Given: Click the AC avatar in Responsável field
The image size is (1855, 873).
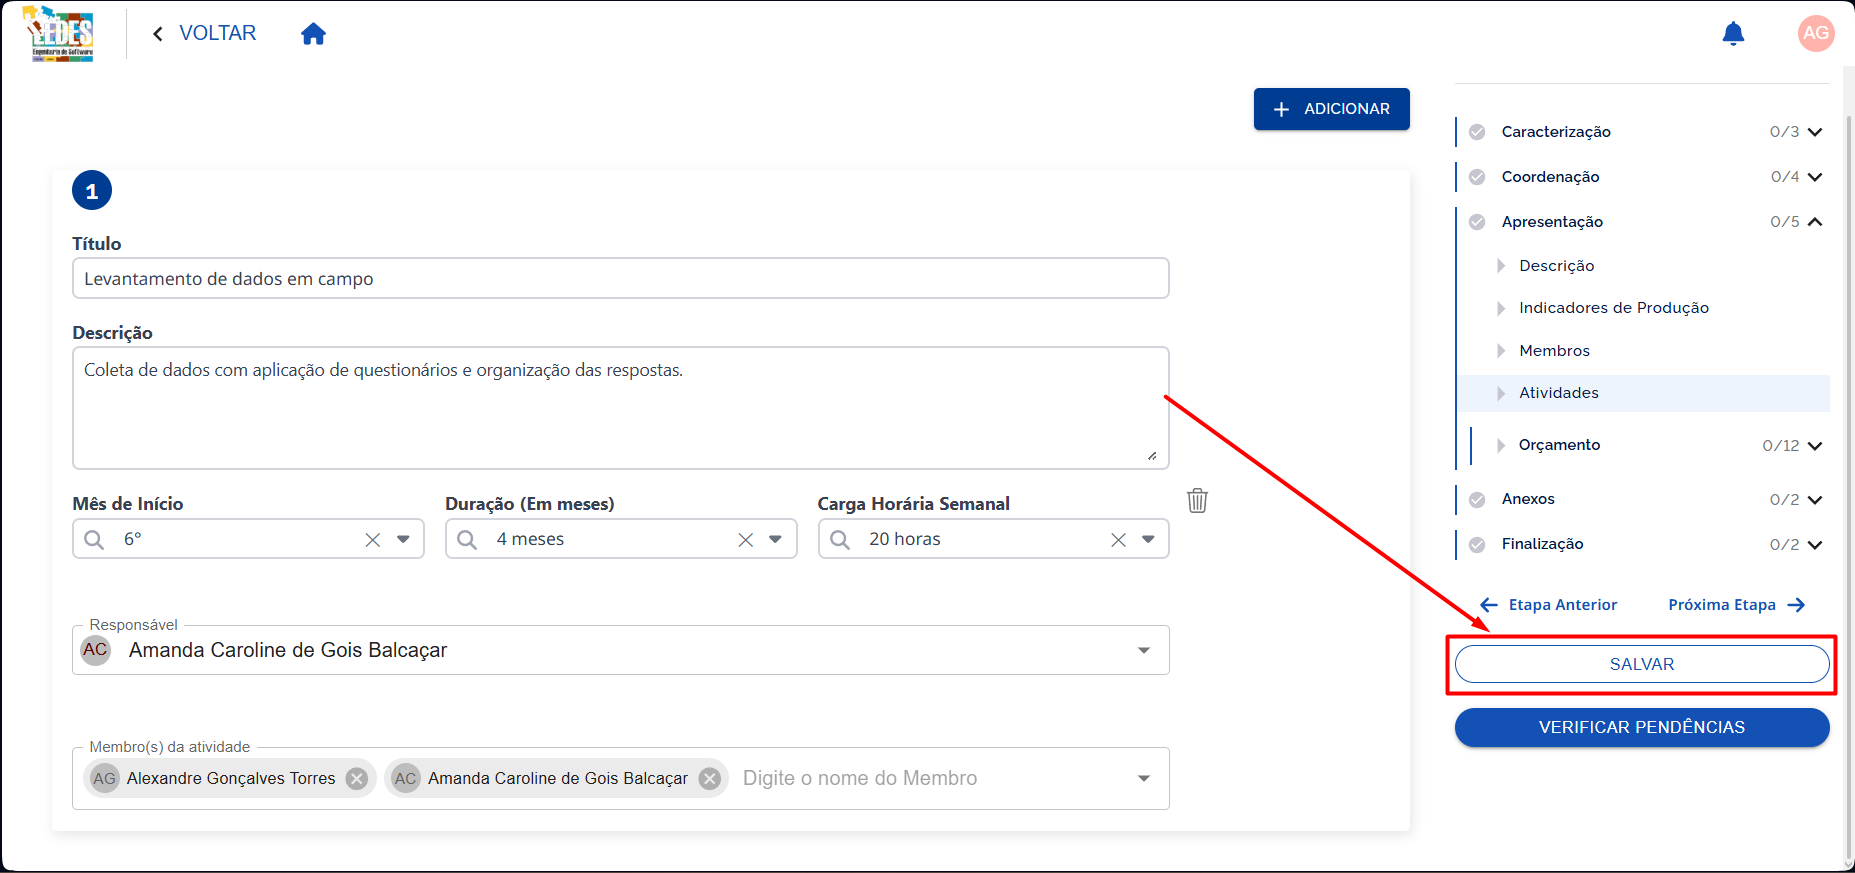Looking at the screenshot, I should 95,650.
